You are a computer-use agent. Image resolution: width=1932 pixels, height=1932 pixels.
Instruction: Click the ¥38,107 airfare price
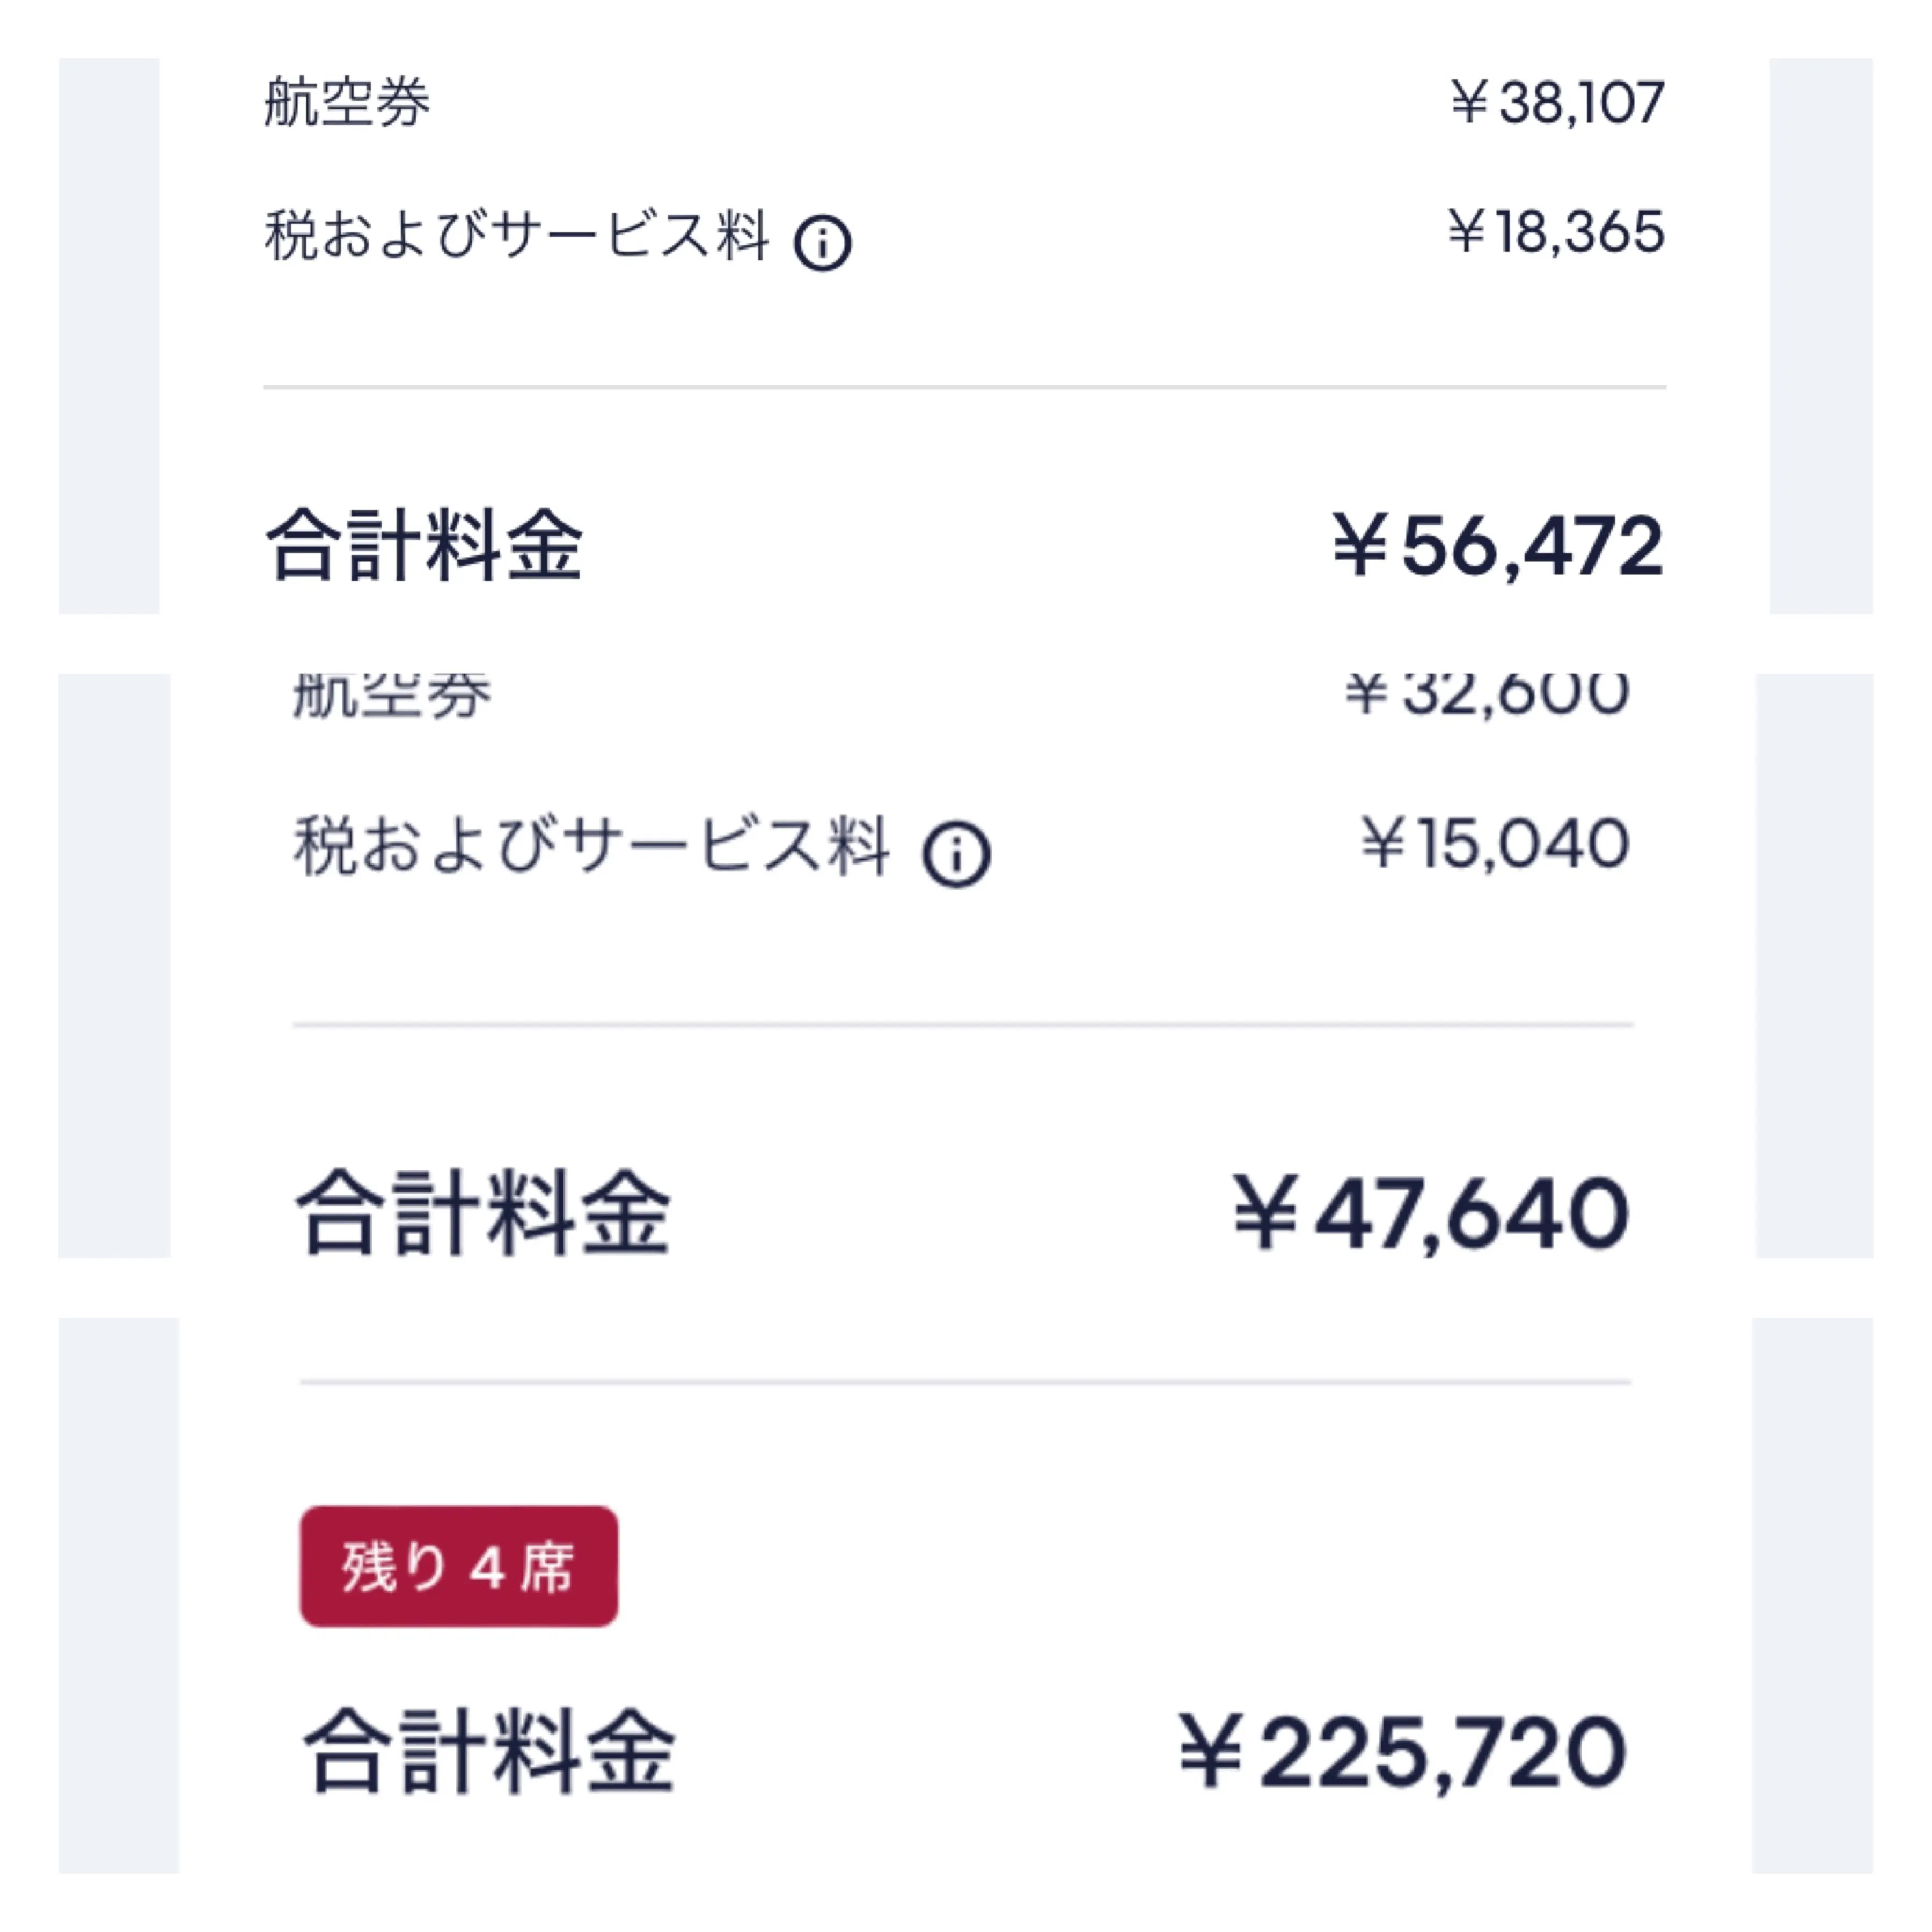tap(1558, 102)
